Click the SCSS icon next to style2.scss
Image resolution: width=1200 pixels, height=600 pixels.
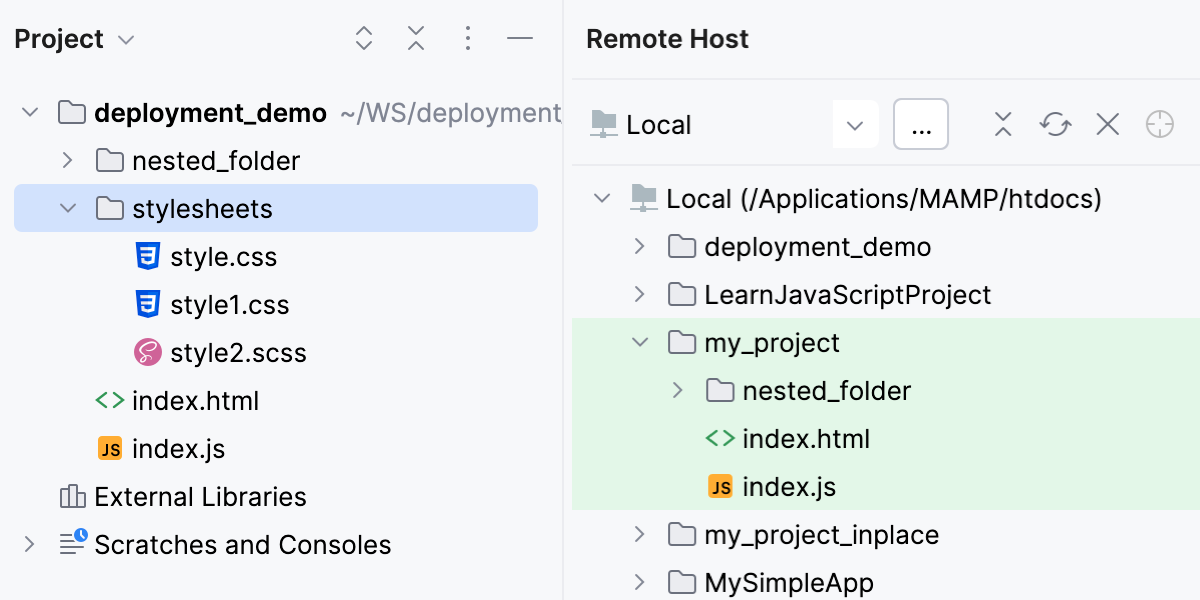[148, 352]
